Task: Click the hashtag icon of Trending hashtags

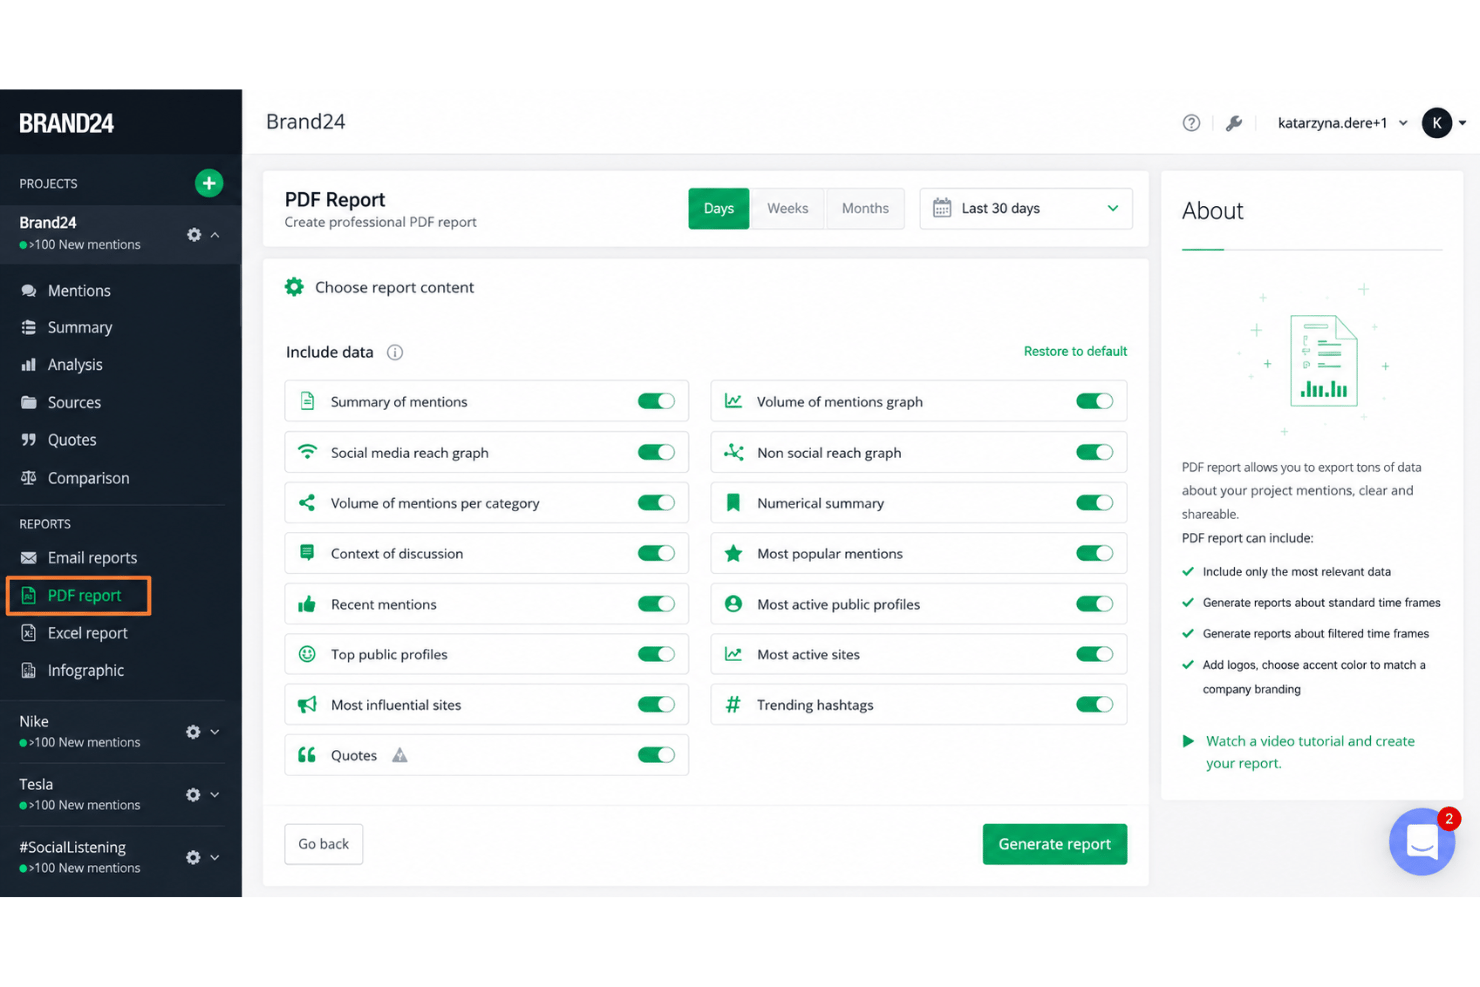Action: [x=733, y=705]
